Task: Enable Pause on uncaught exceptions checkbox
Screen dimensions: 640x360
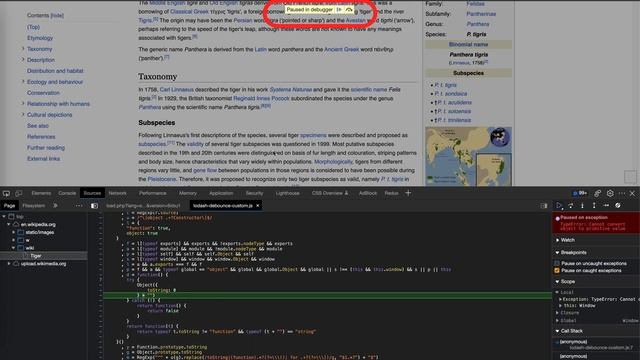Action: pyautogui.click(x=557, y=264)
